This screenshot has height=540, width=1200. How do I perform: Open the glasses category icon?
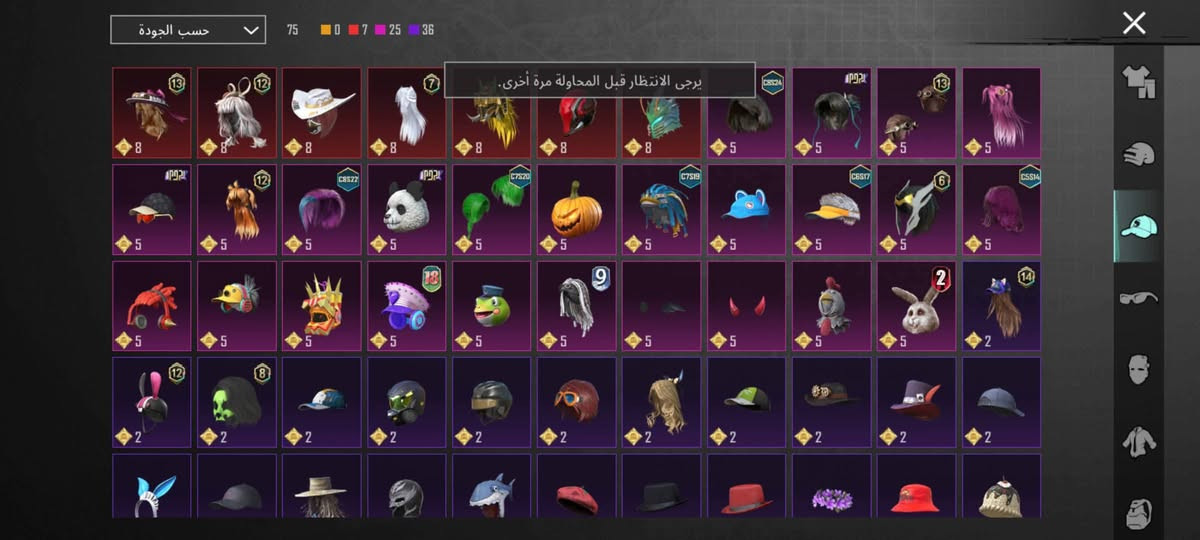[x=1138, y=297]
